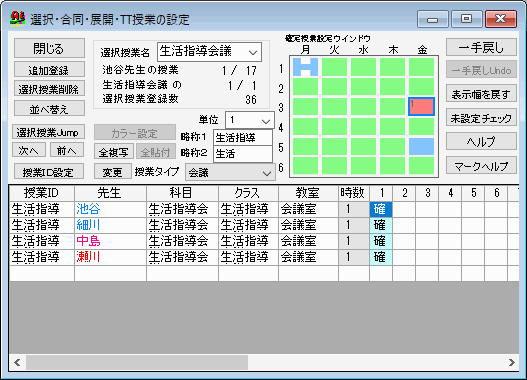
Task: Click column 2 header in period grid
Action: tap(404, 193)
